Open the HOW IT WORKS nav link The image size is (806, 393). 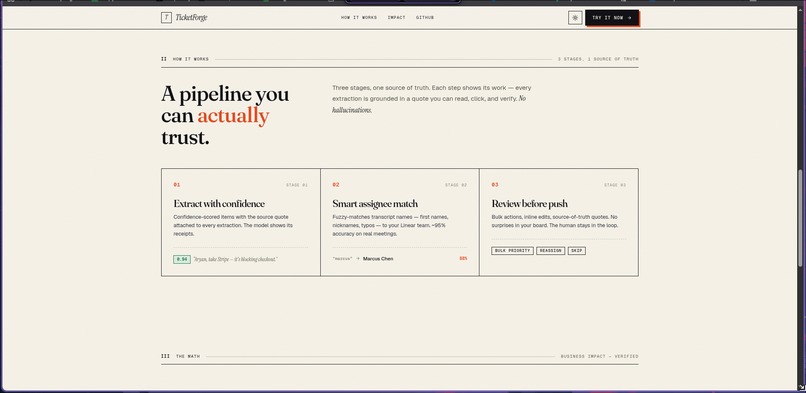(359, 17)
